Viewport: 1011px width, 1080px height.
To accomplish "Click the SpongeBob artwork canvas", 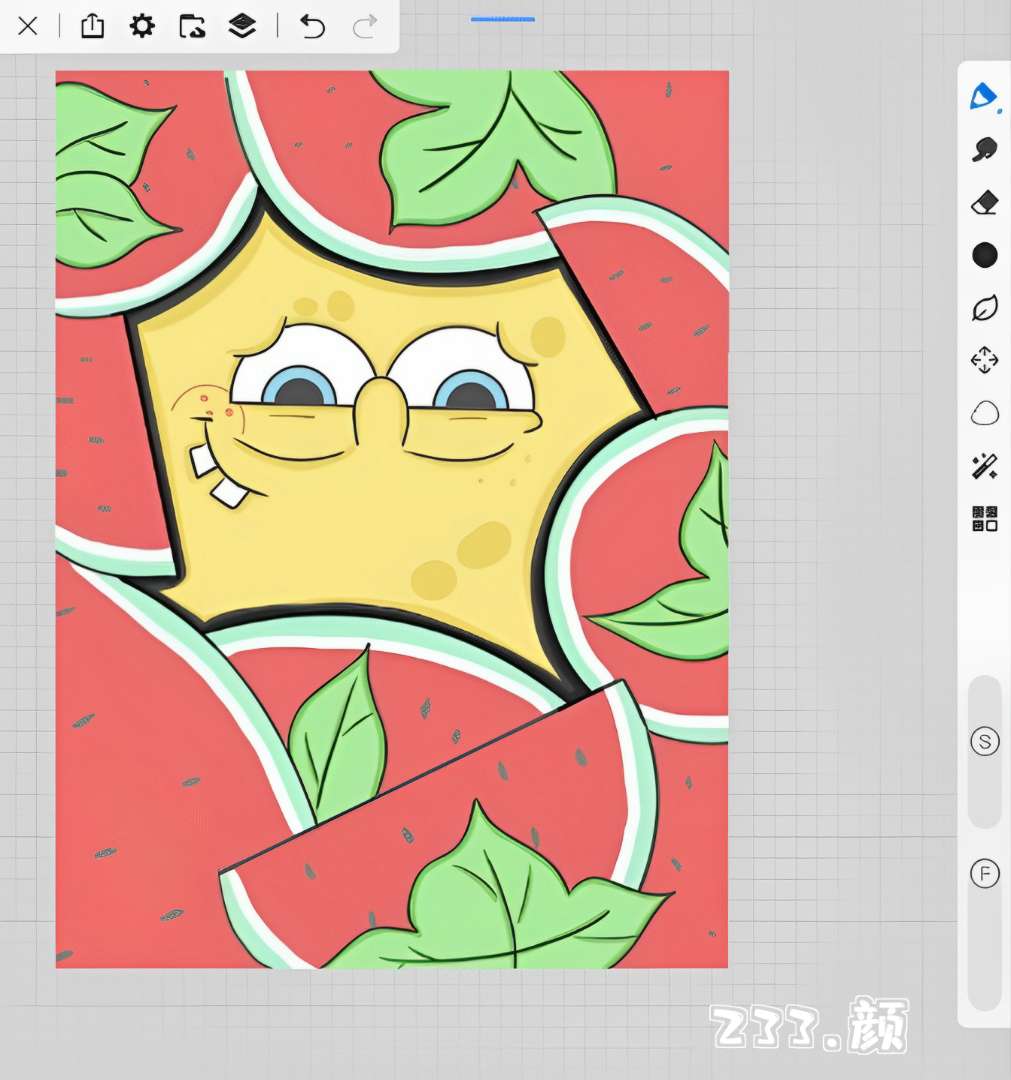I will point(392,519).
